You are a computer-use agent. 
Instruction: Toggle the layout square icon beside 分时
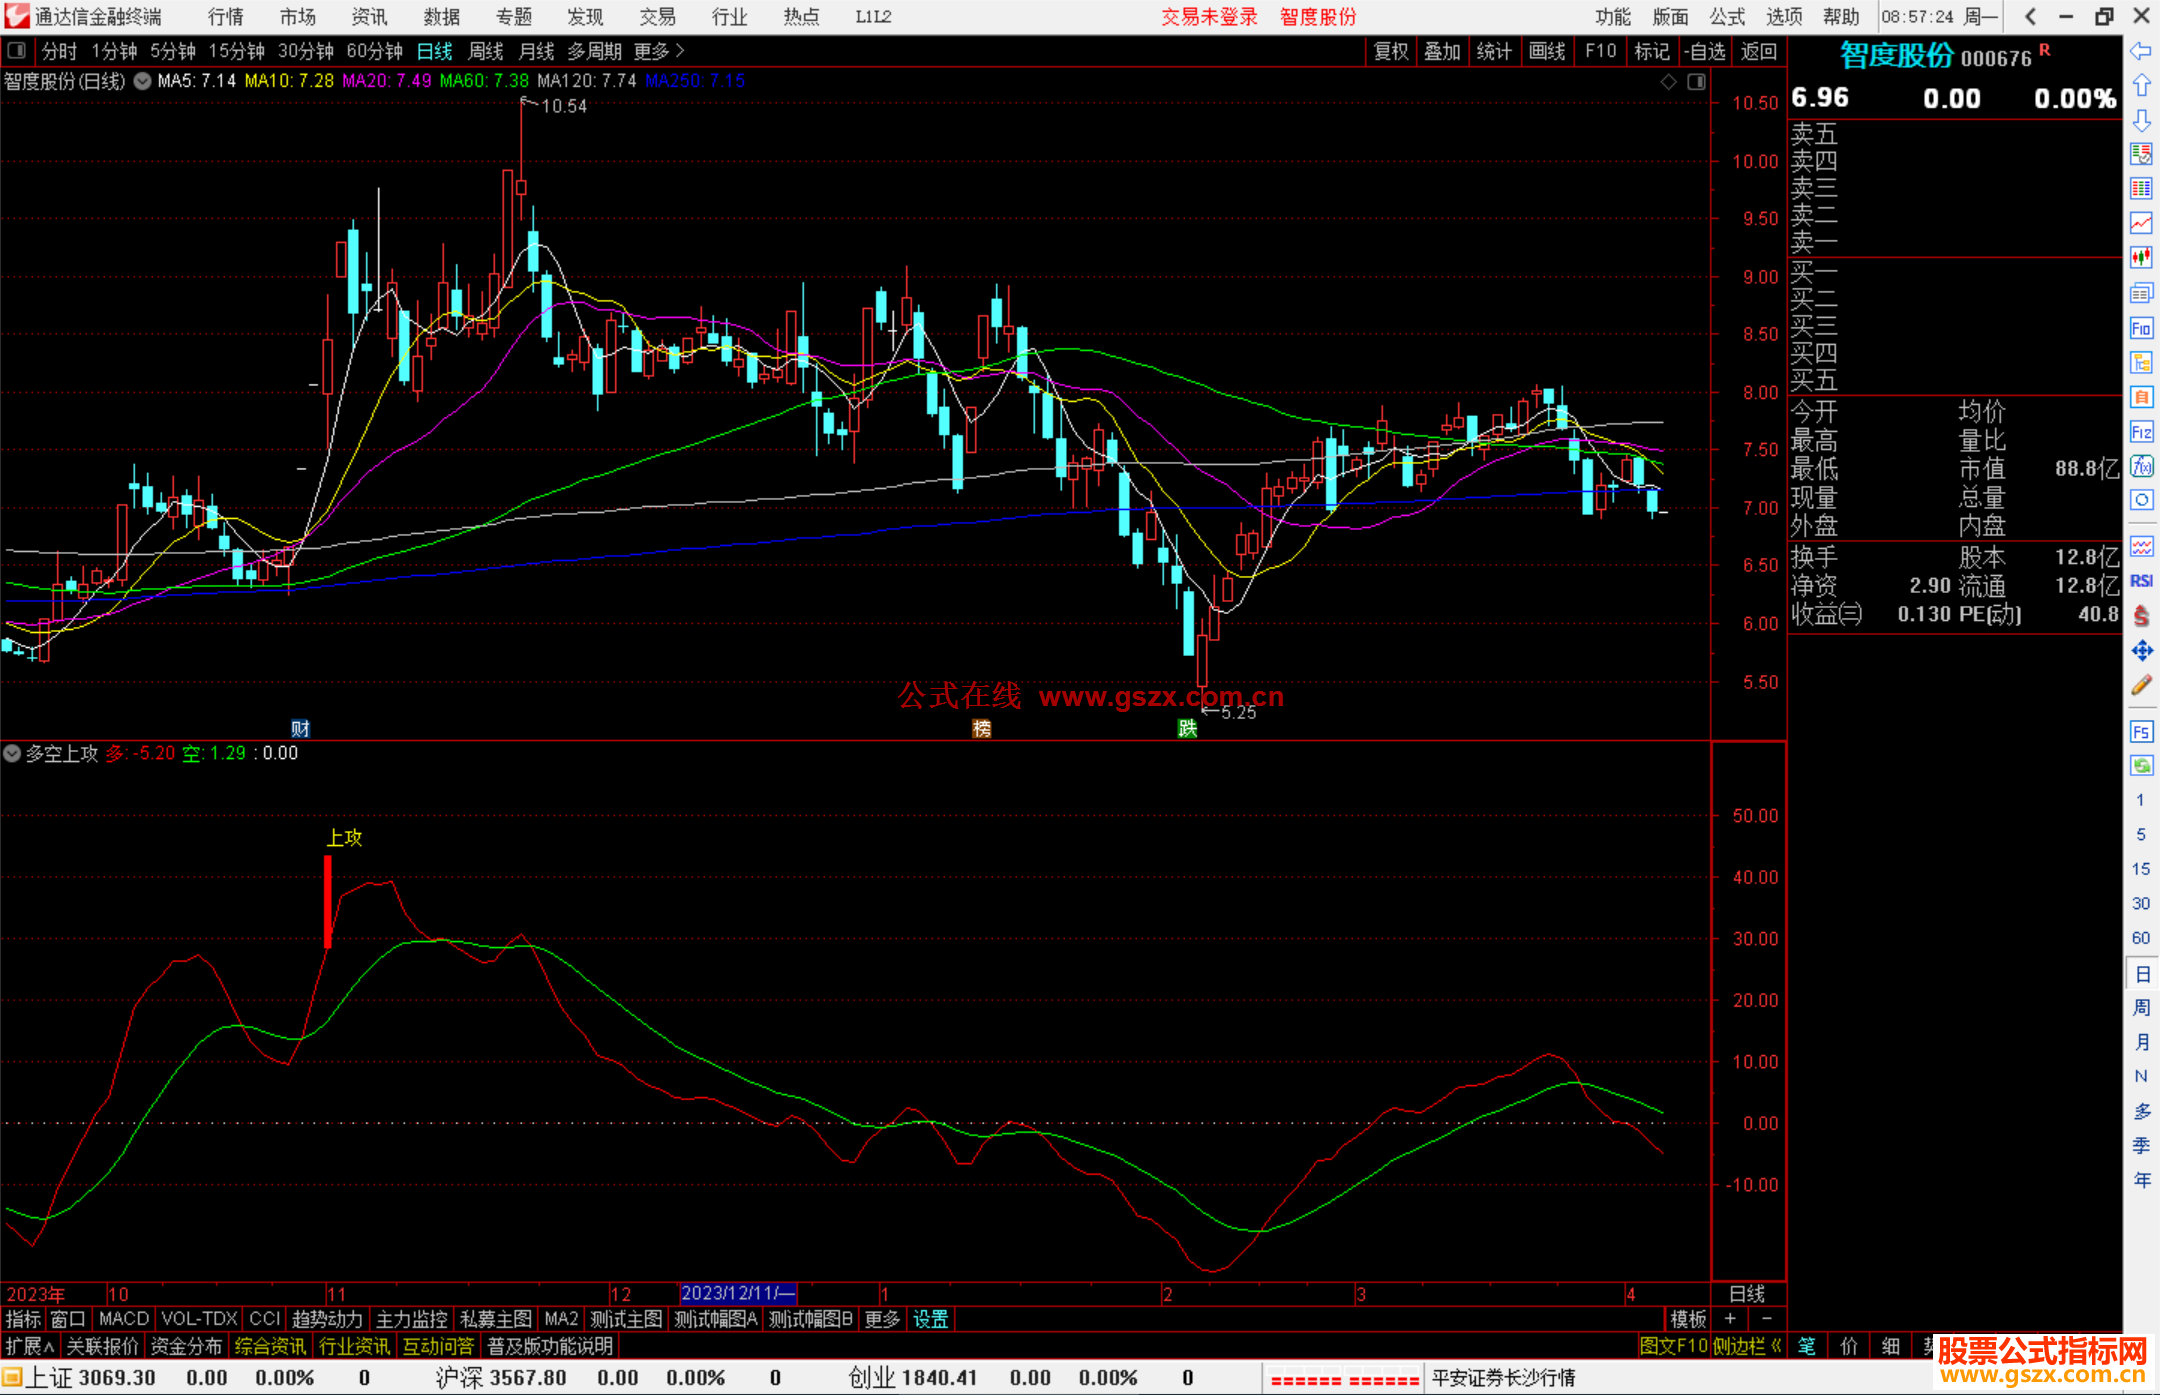[x=17, y=51]
